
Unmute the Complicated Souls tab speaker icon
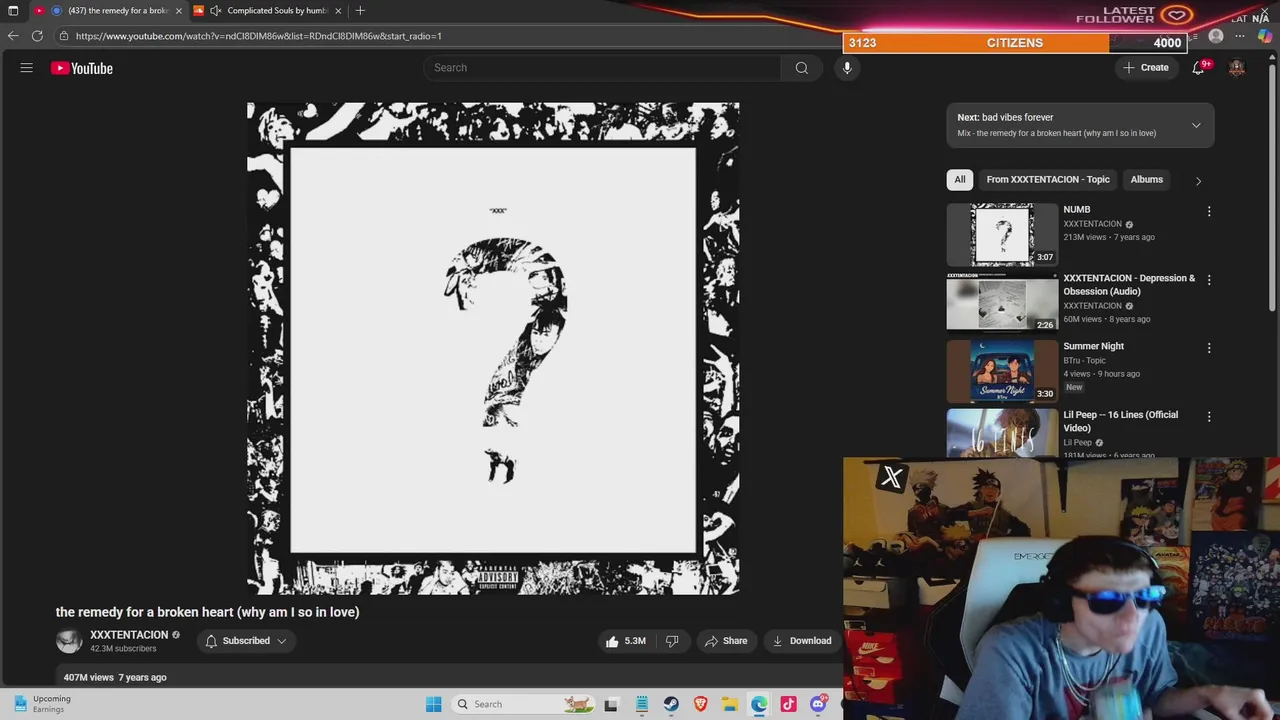[x=215, y=10]
